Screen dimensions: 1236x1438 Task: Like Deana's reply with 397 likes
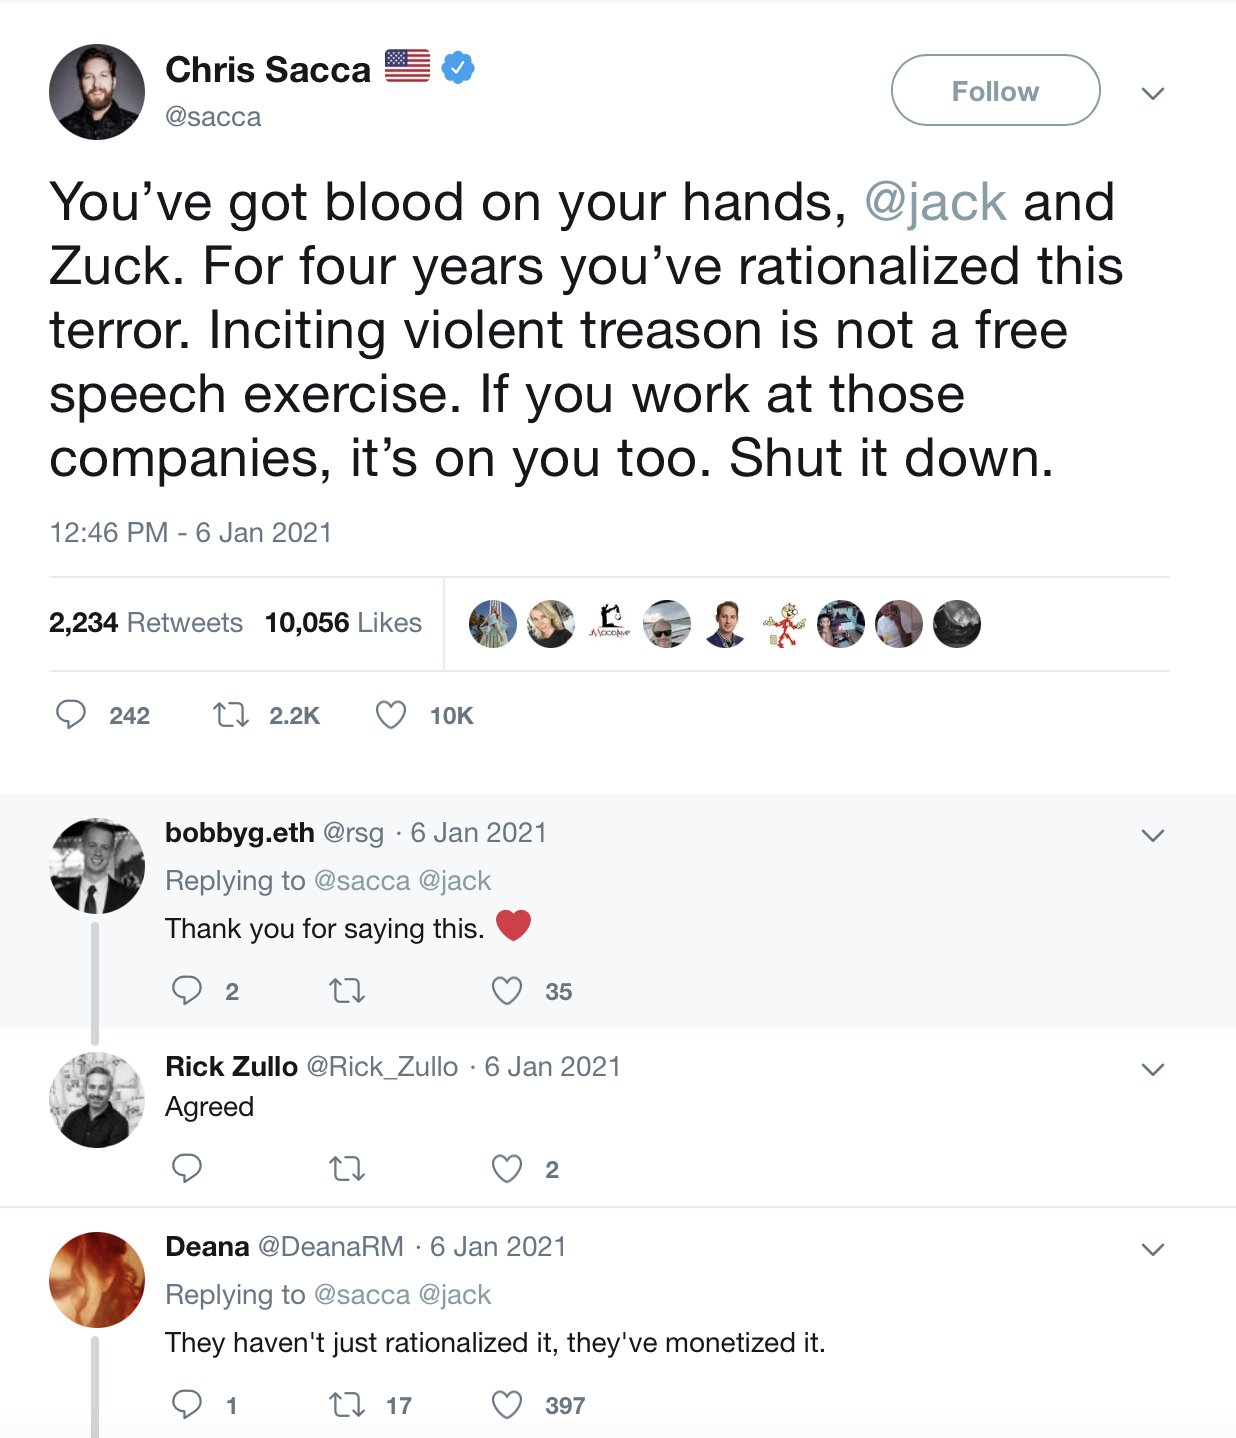507,1405
